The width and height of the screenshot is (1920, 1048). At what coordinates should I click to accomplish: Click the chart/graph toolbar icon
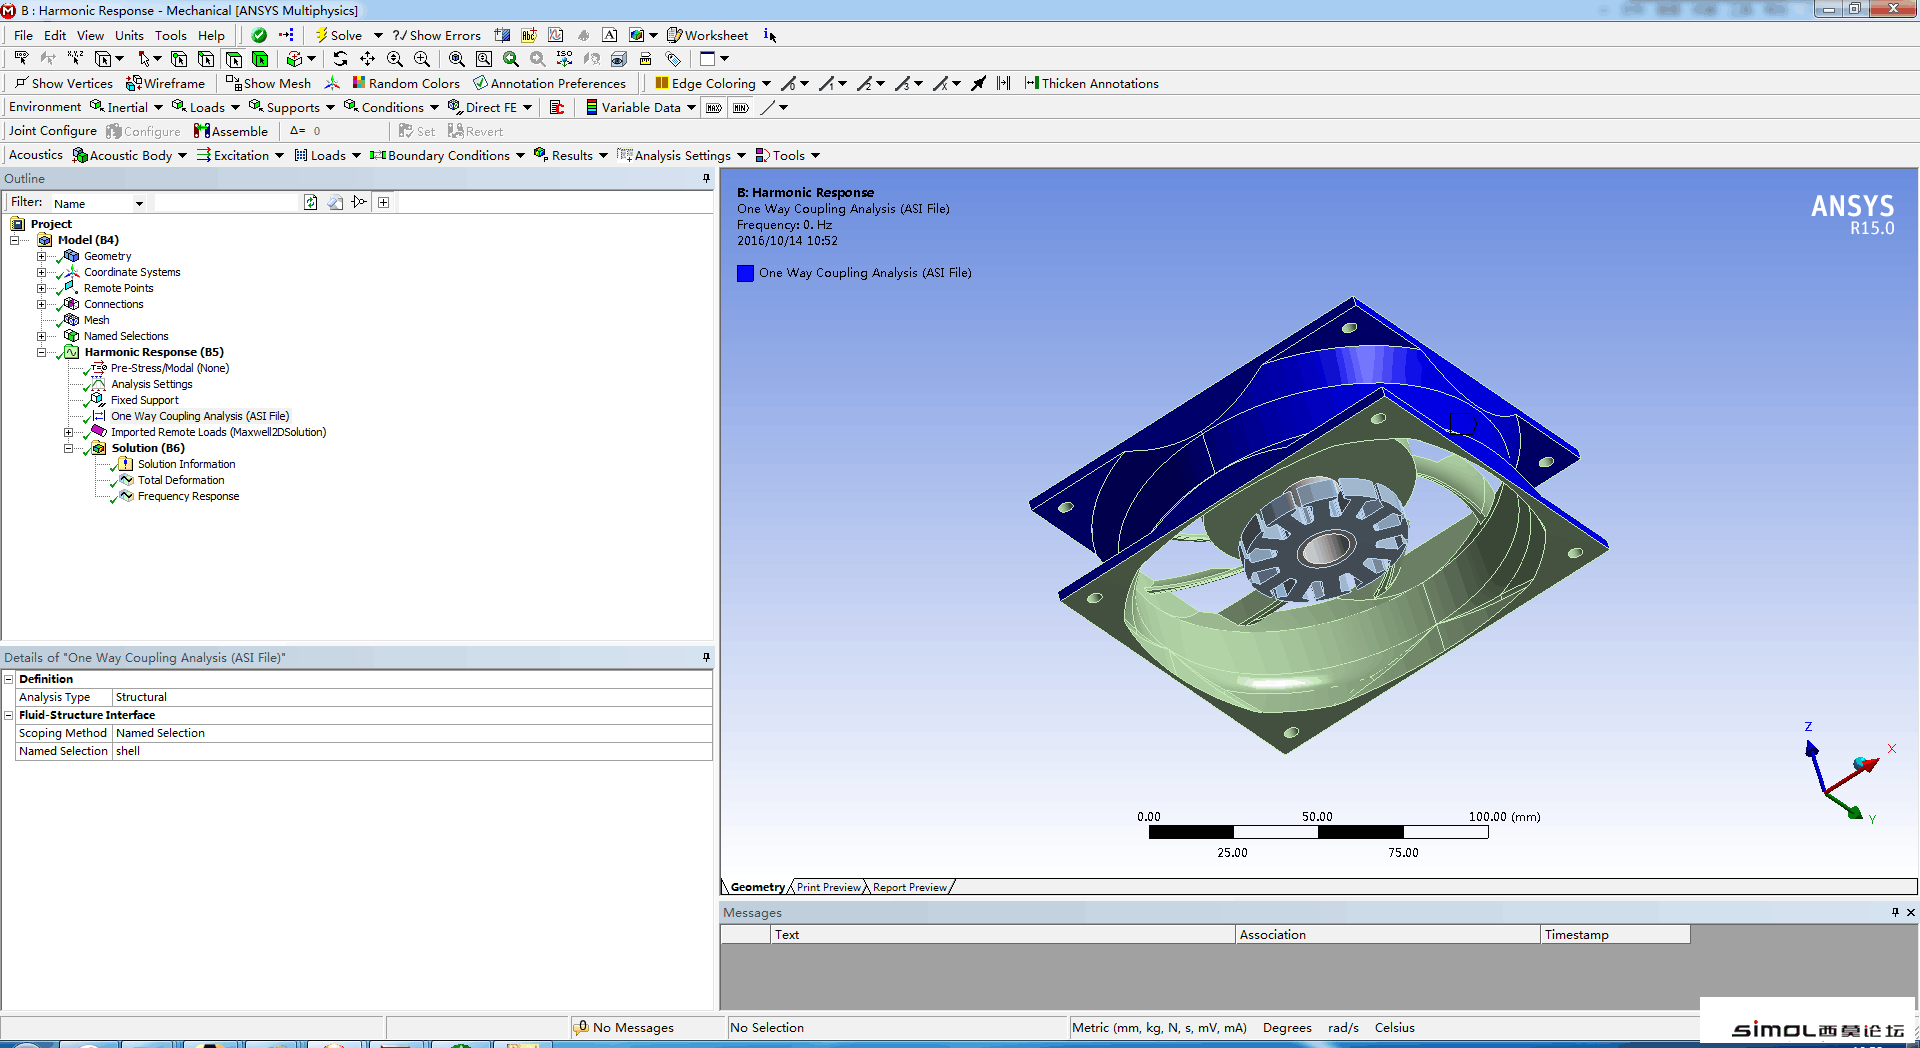coord(556,35)
